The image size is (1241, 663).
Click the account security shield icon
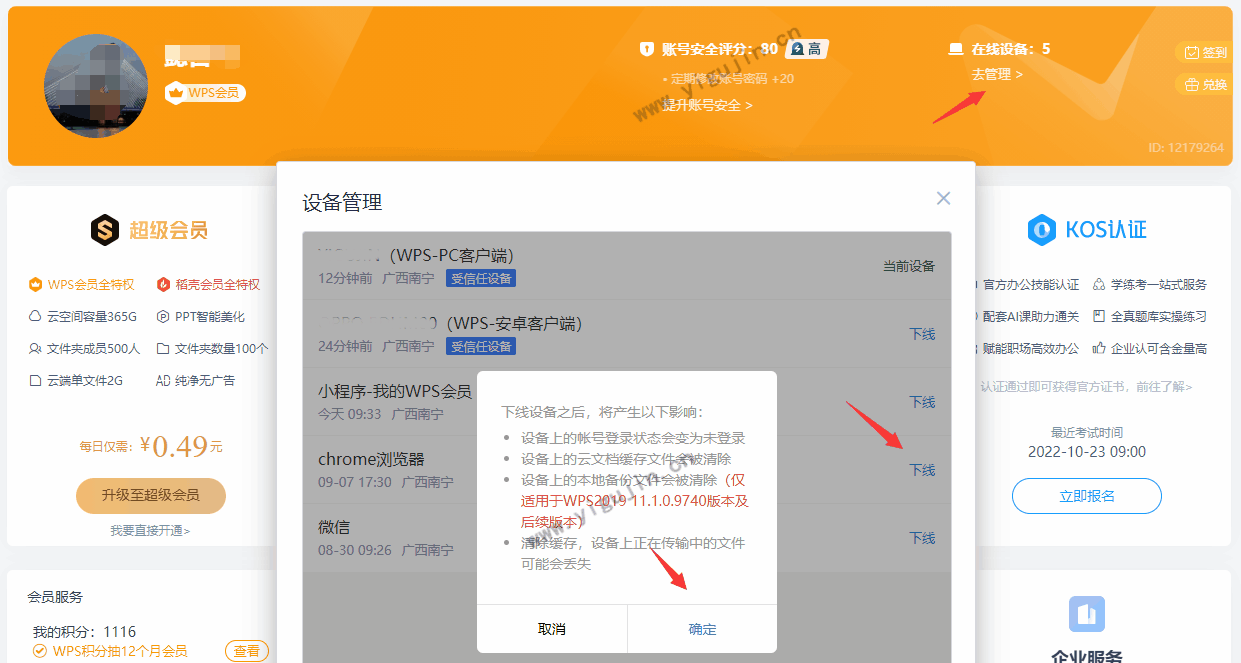point(647,49)
